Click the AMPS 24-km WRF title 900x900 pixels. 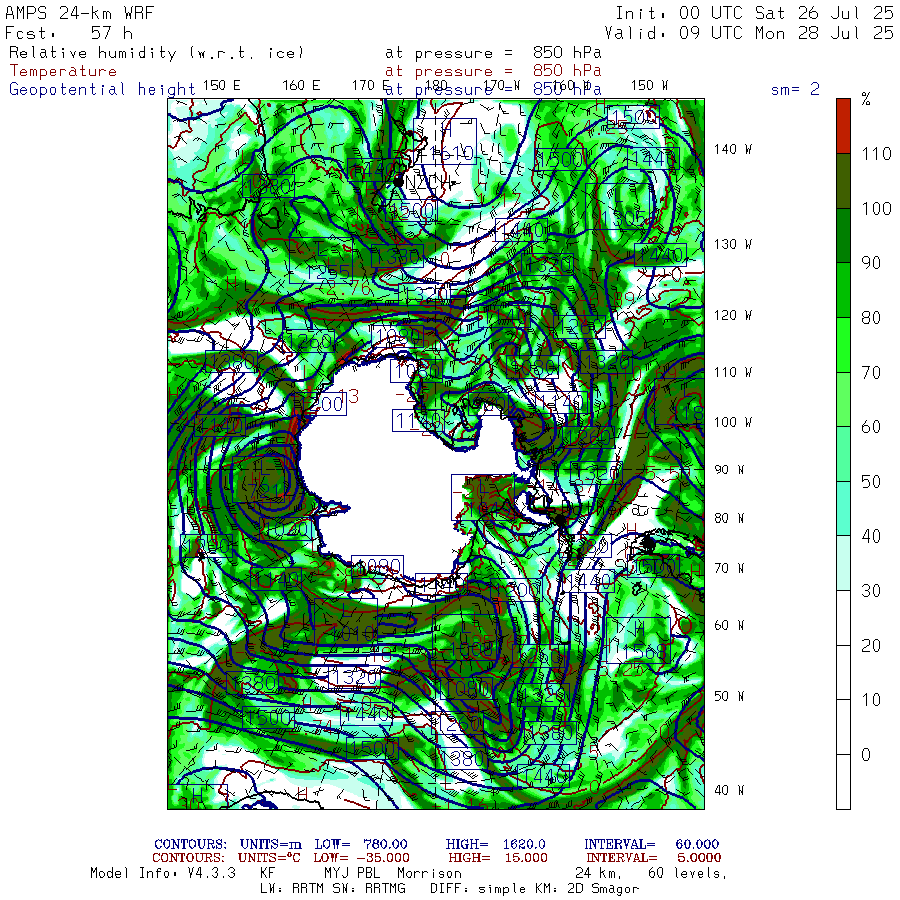point(79,13)
